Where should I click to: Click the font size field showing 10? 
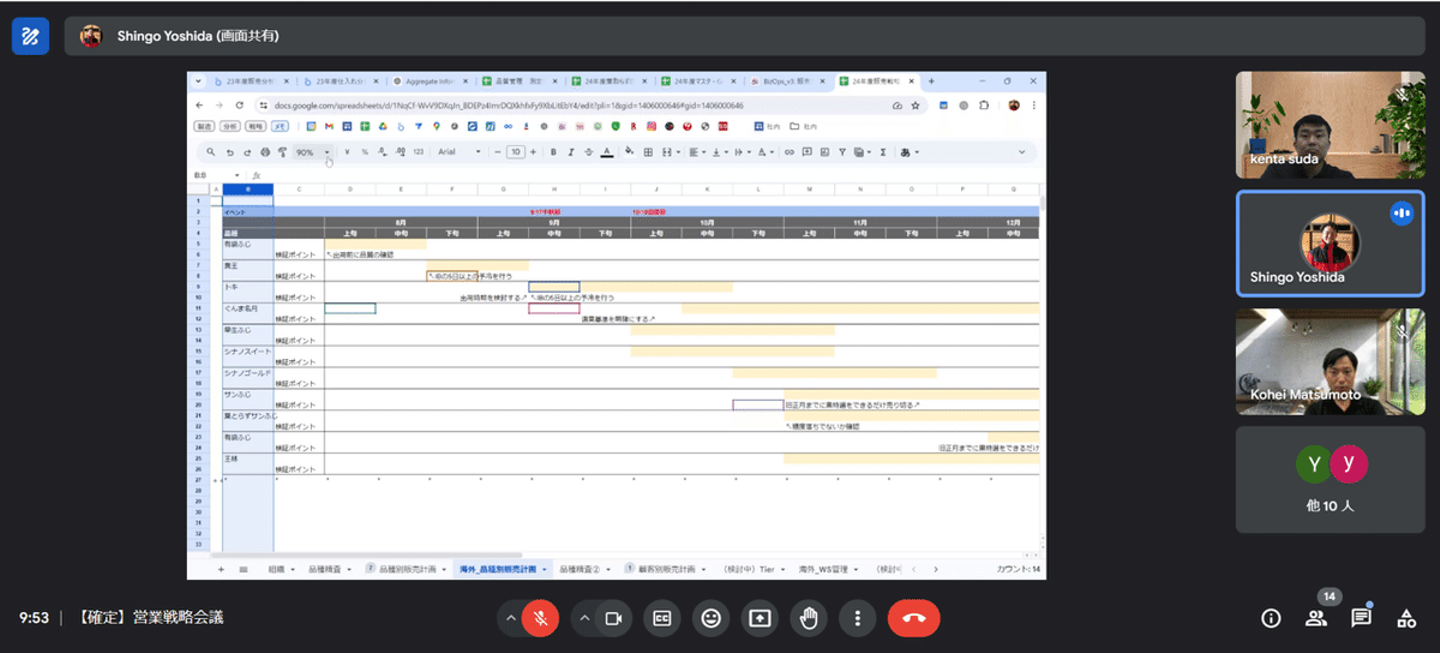[515, 152]
